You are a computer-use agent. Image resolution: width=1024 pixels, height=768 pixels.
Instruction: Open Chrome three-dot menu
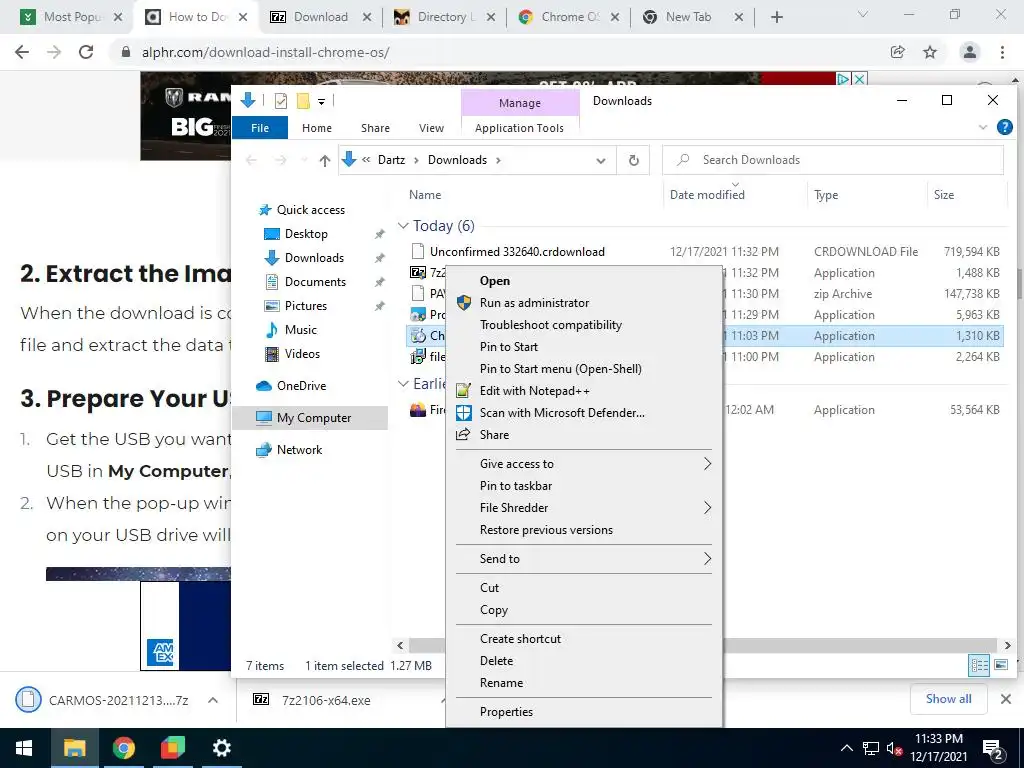point(1002,52)
